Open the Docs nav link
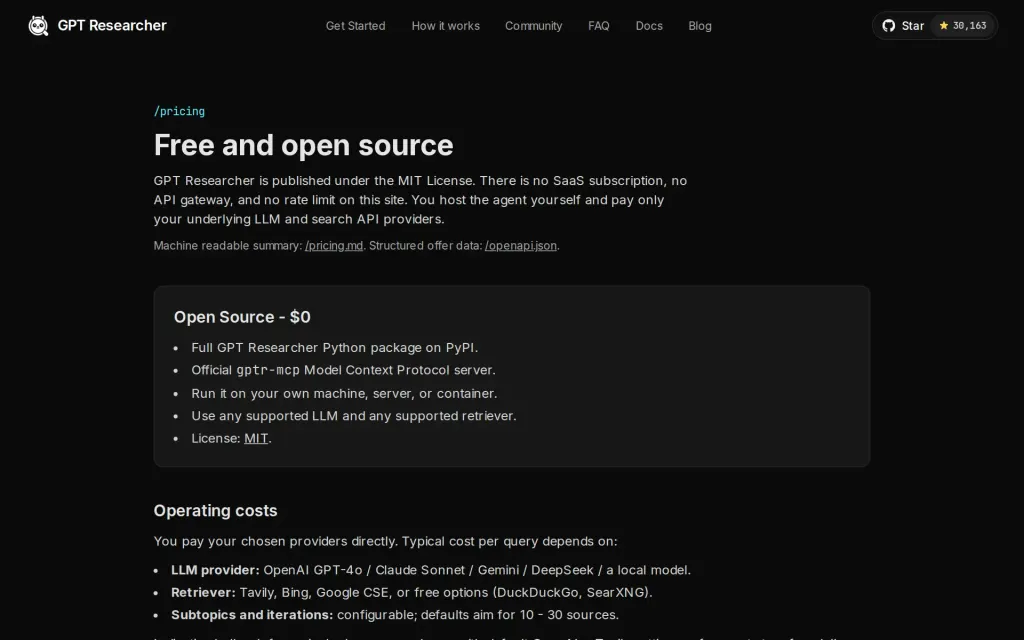 tap(649, 26)
